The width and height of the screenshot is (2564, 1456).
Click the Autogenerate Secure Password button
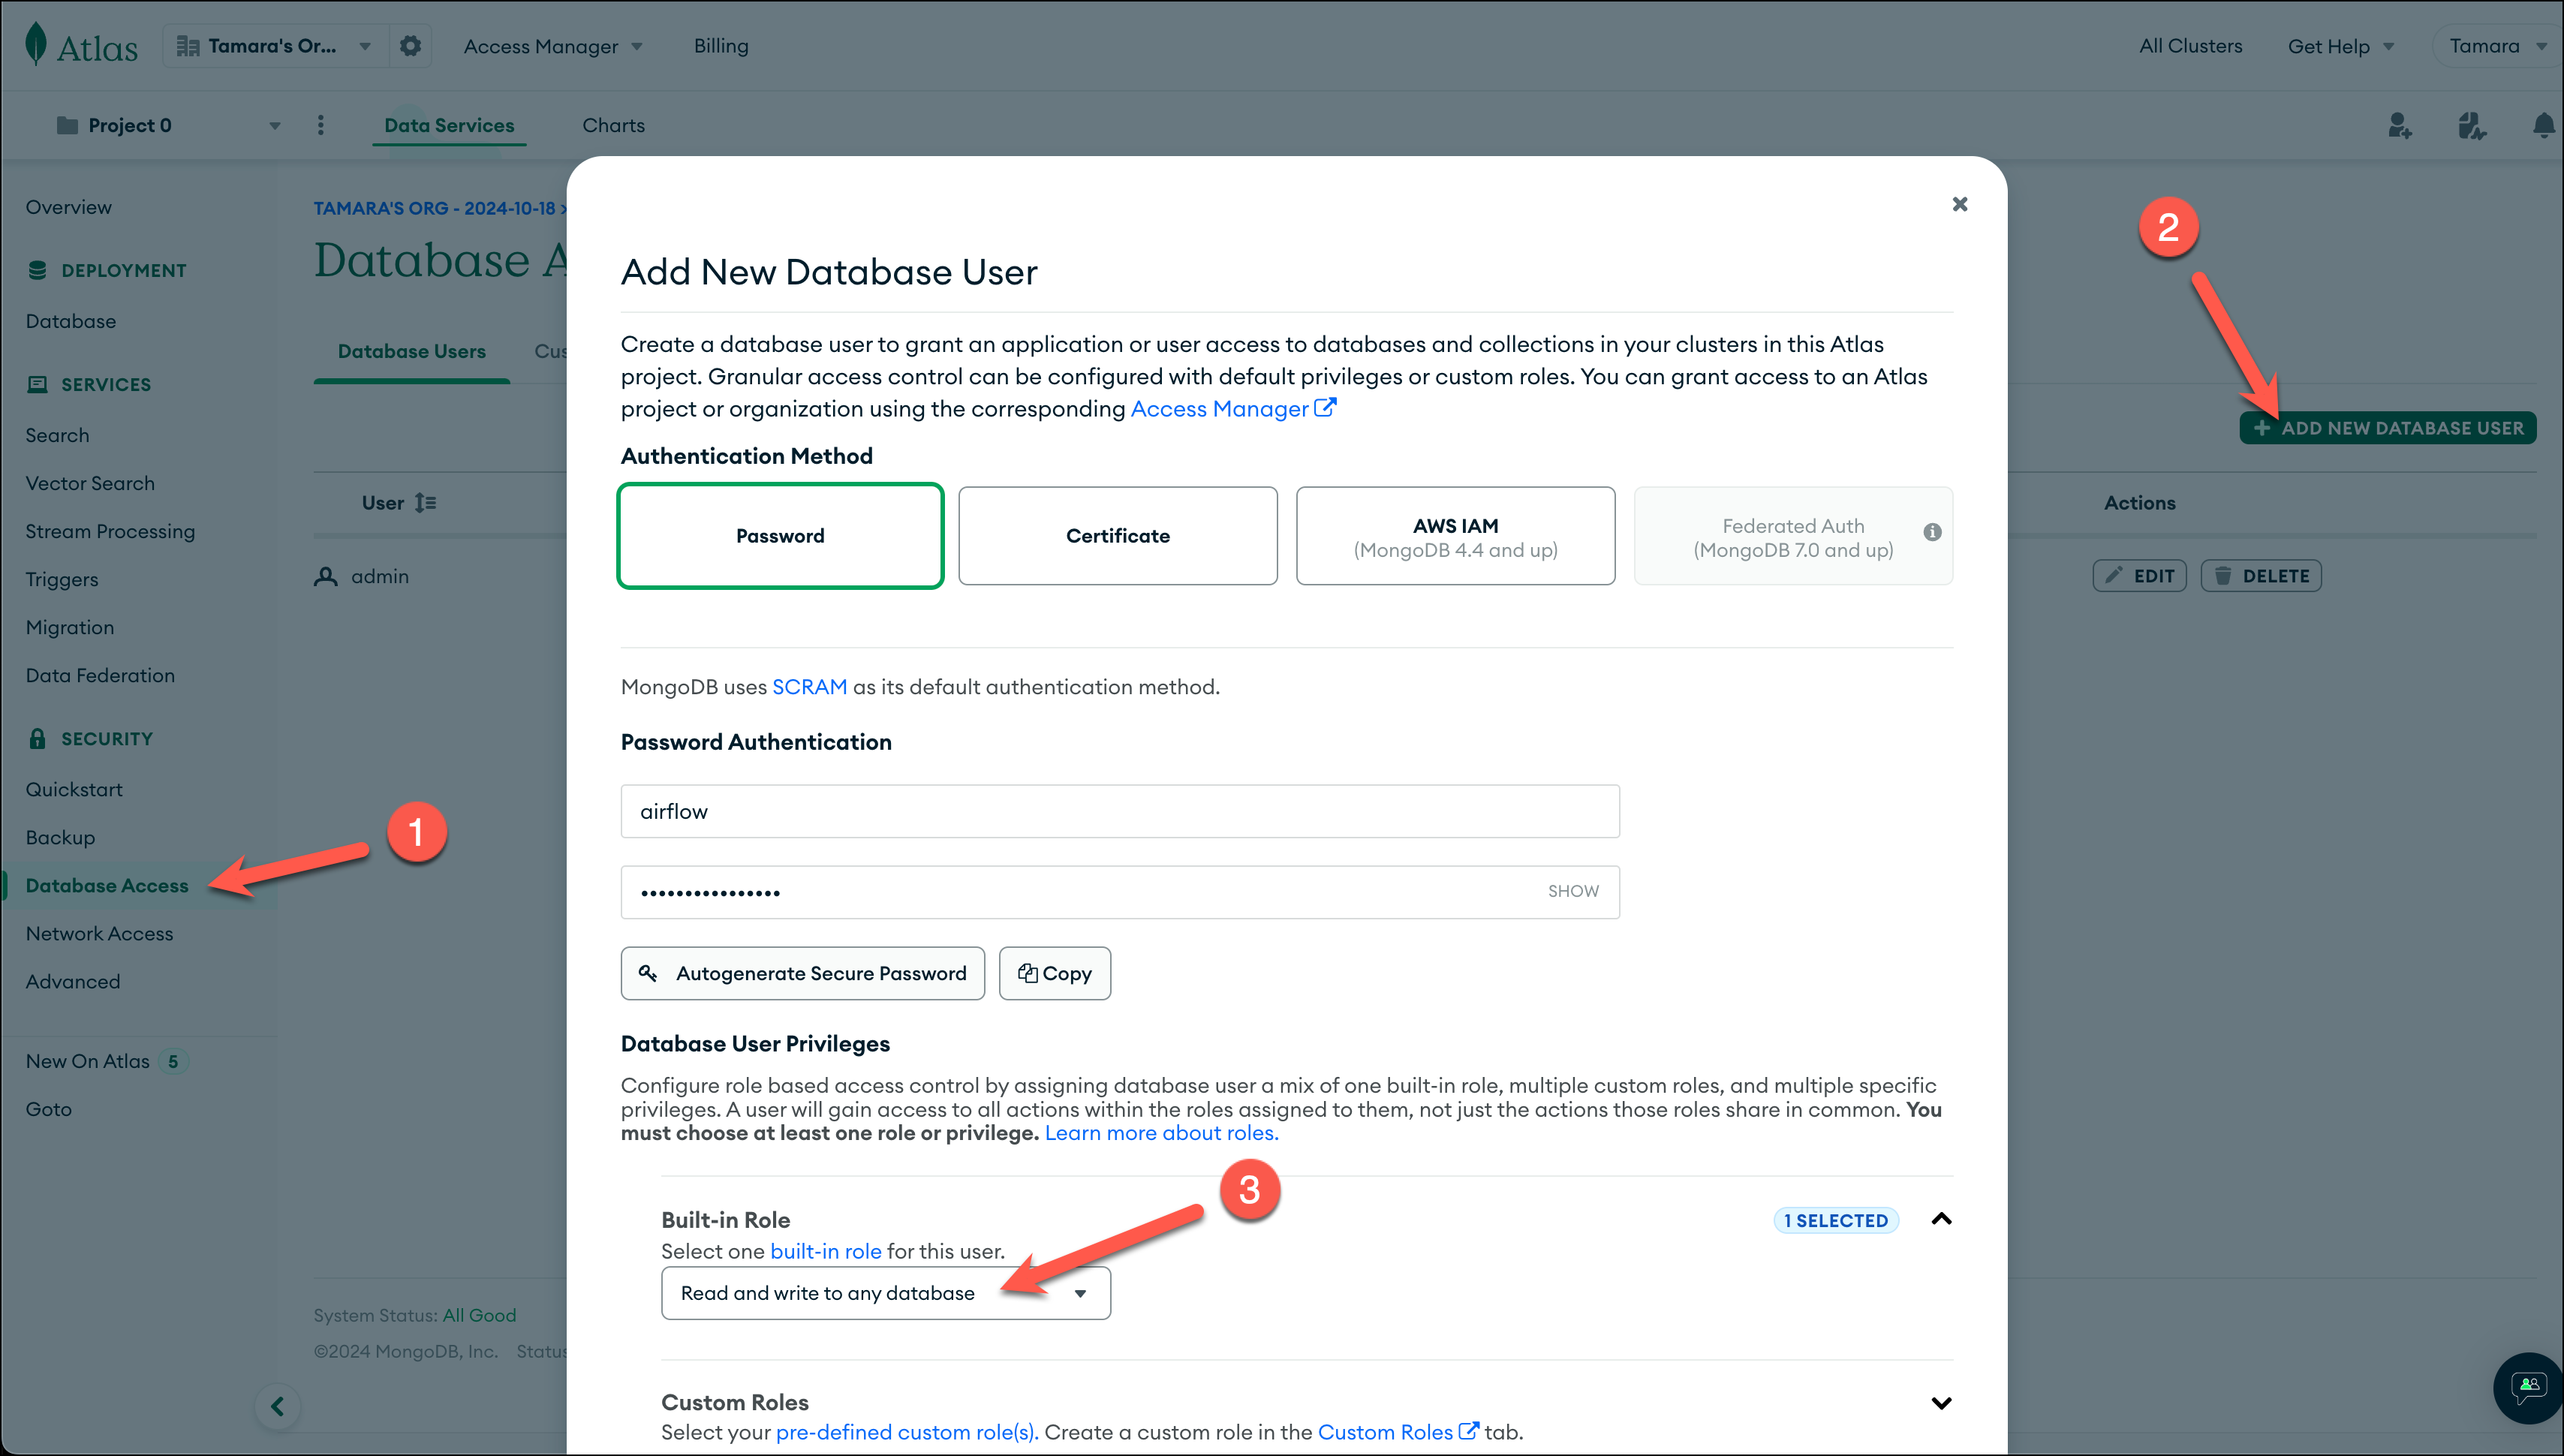(802, 973)
